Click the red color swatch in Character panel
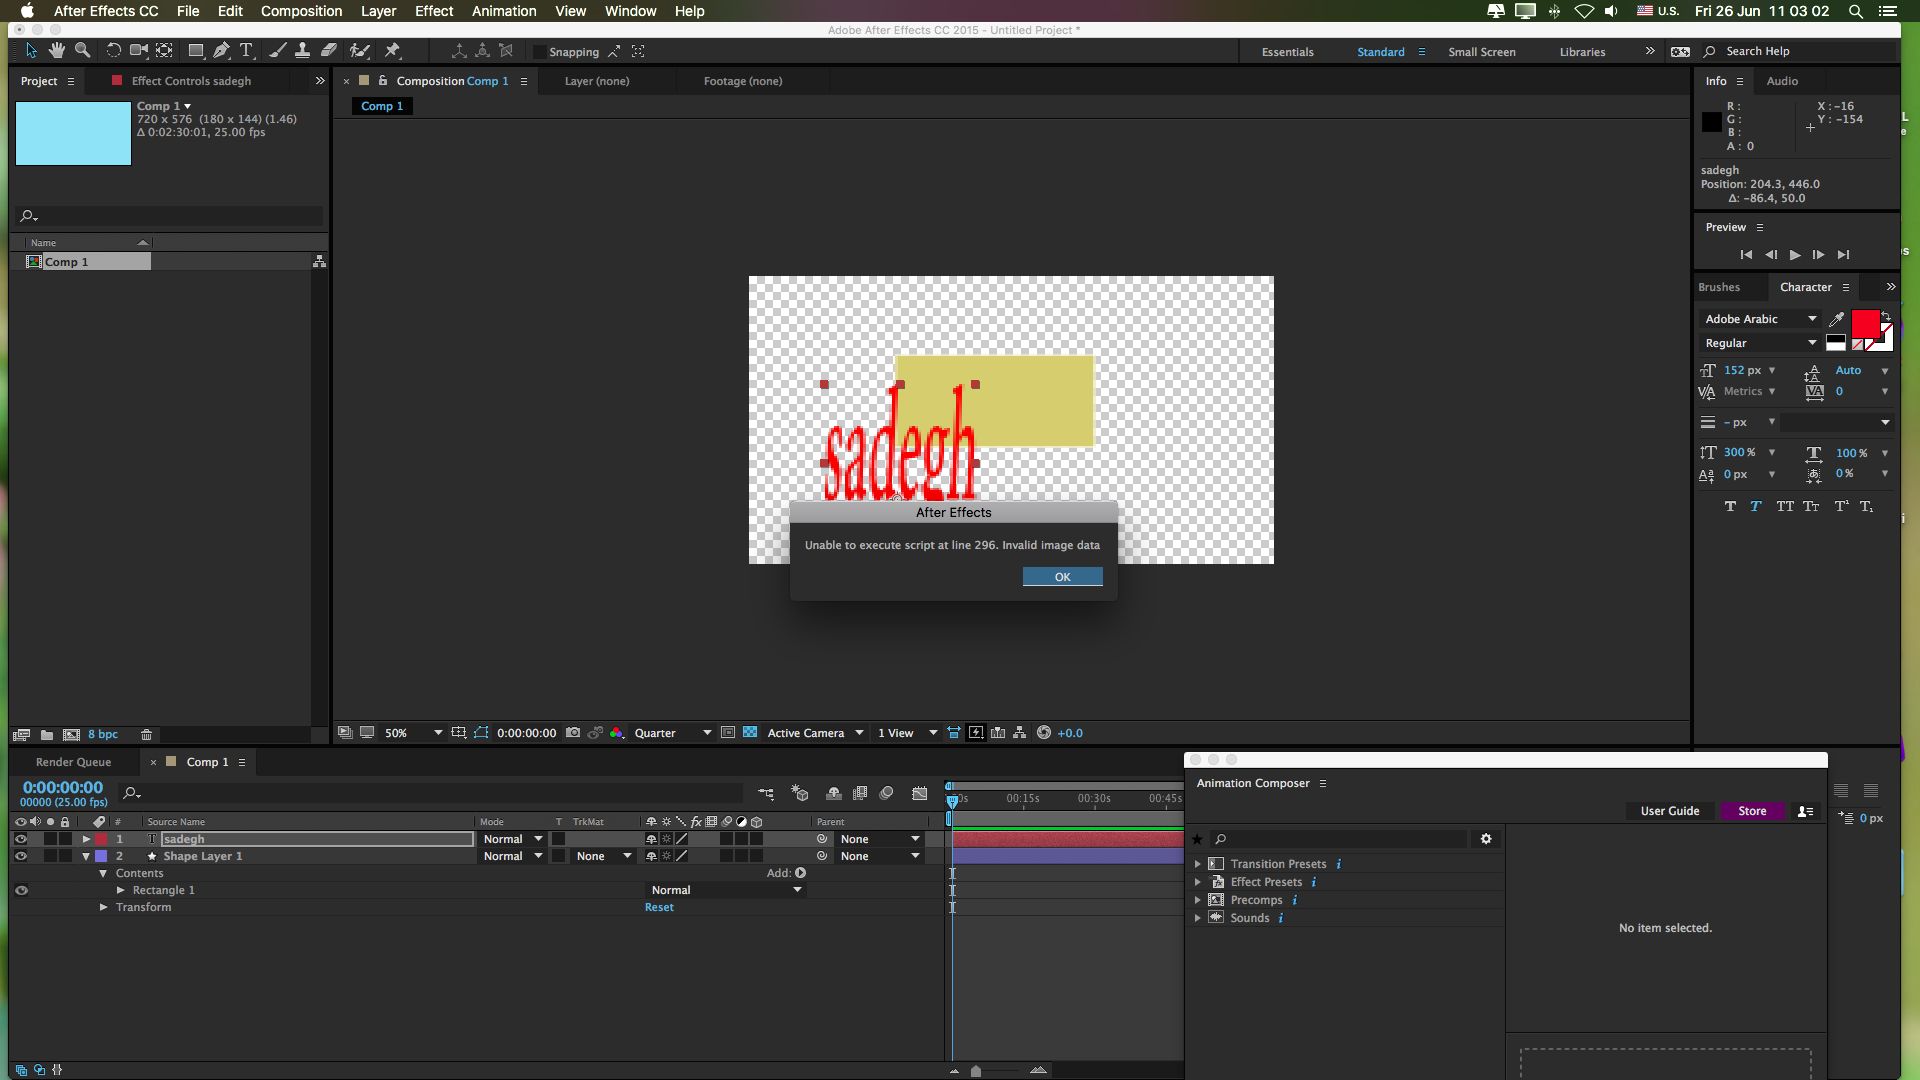This screenshot has width=1920, height=1080. point(1870,322)
